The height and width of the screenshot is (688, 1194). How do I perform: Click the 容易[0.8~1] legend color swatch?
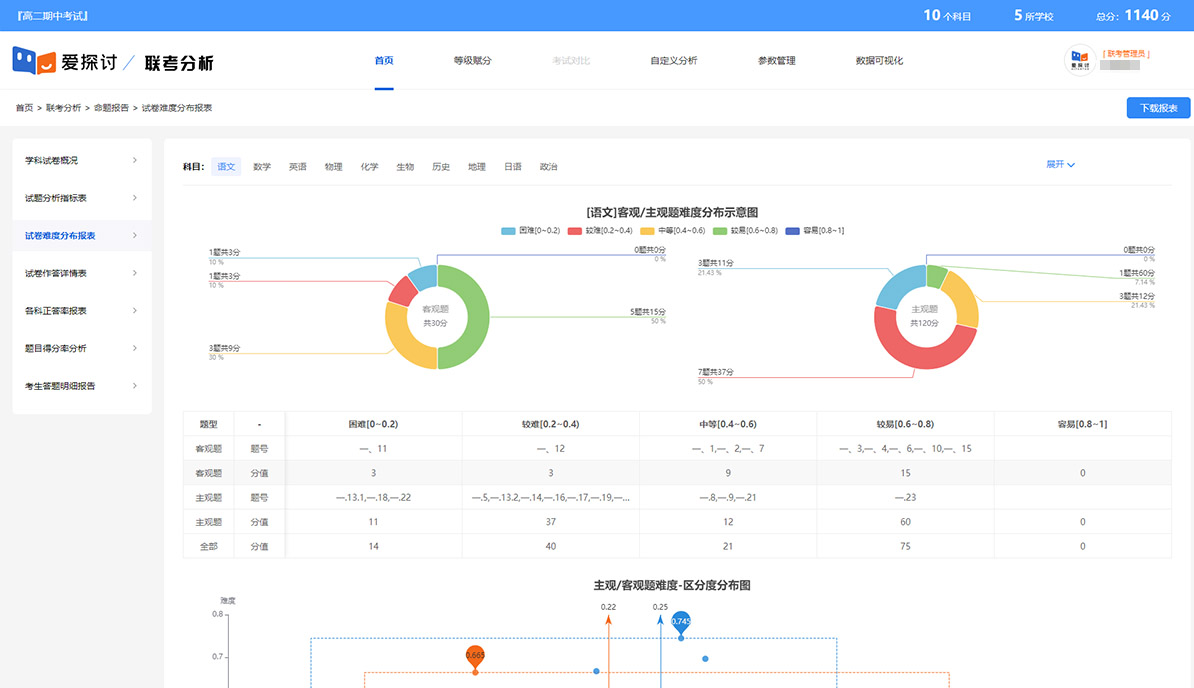795,230
